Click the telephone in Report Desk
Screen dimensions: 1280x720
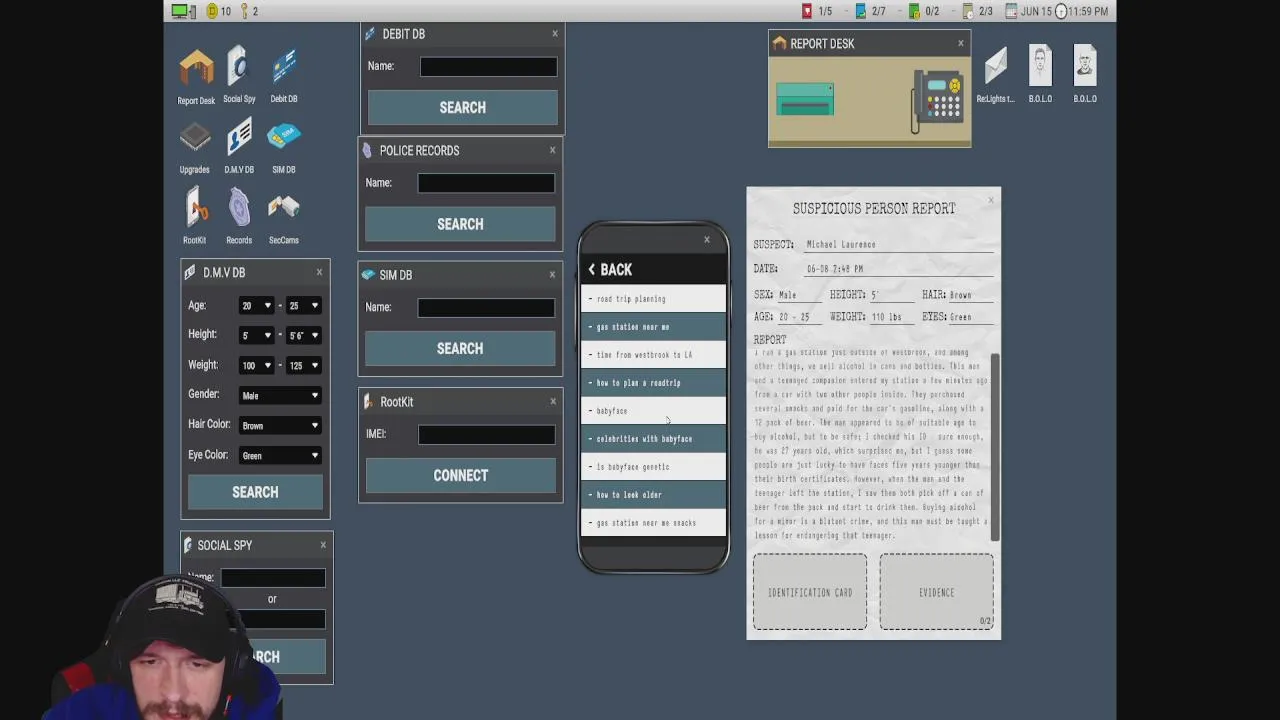point(937,99)
